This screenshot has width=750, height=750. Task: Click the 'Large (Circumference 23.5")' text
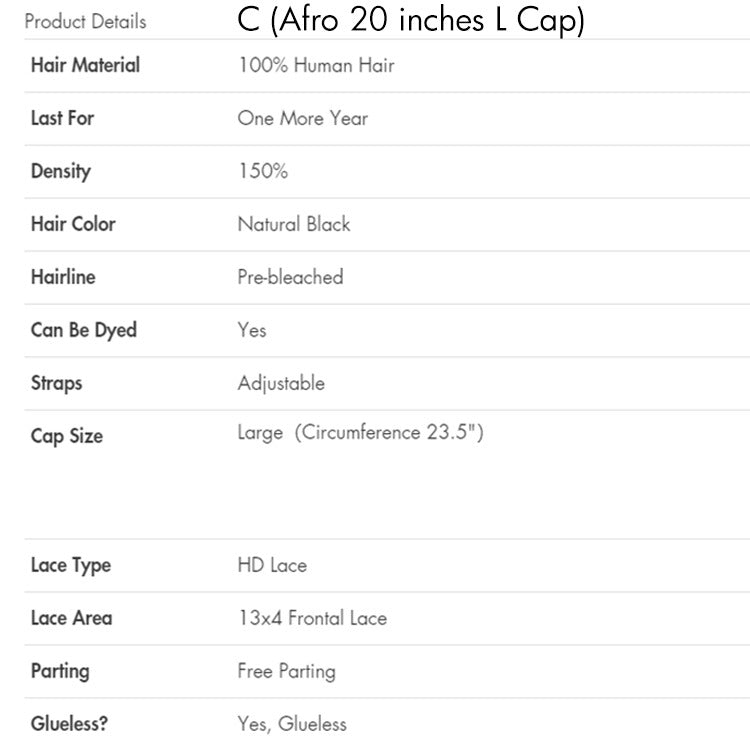360,433
